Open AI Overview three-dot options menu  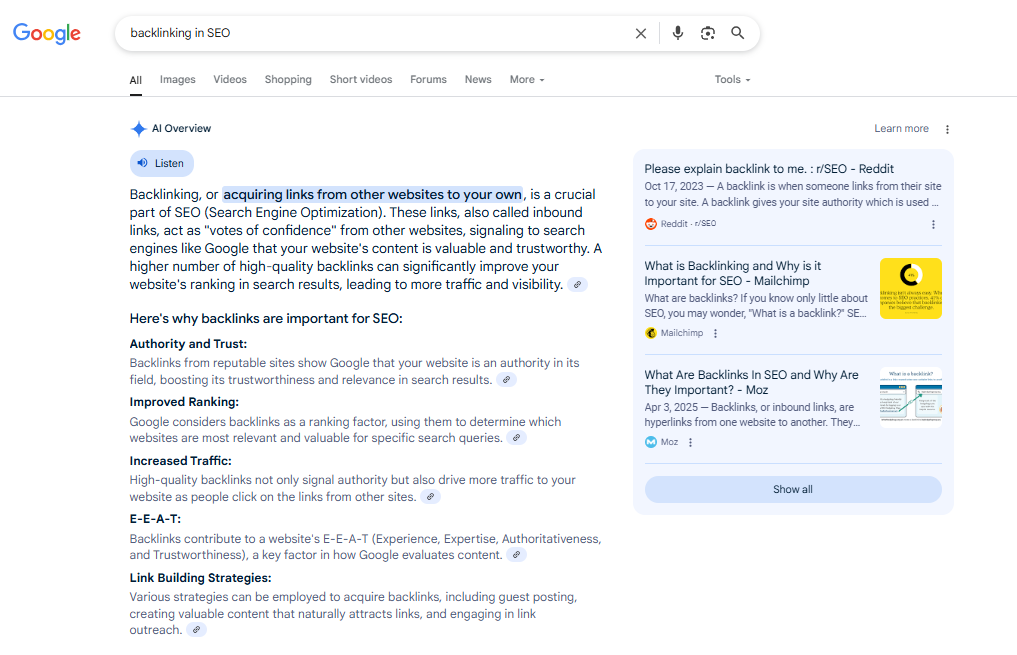948,129
